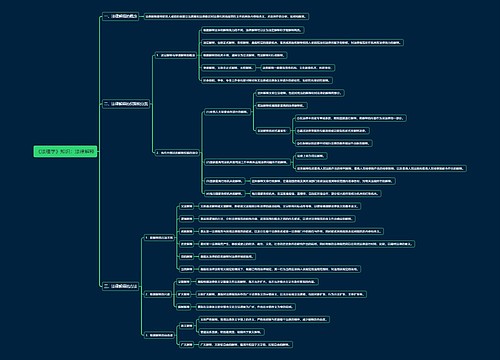This screenshot has height=360, width=500.
Task: Click the 狭义解释 node
Action: pyautogui.click(x=187, y=326)
